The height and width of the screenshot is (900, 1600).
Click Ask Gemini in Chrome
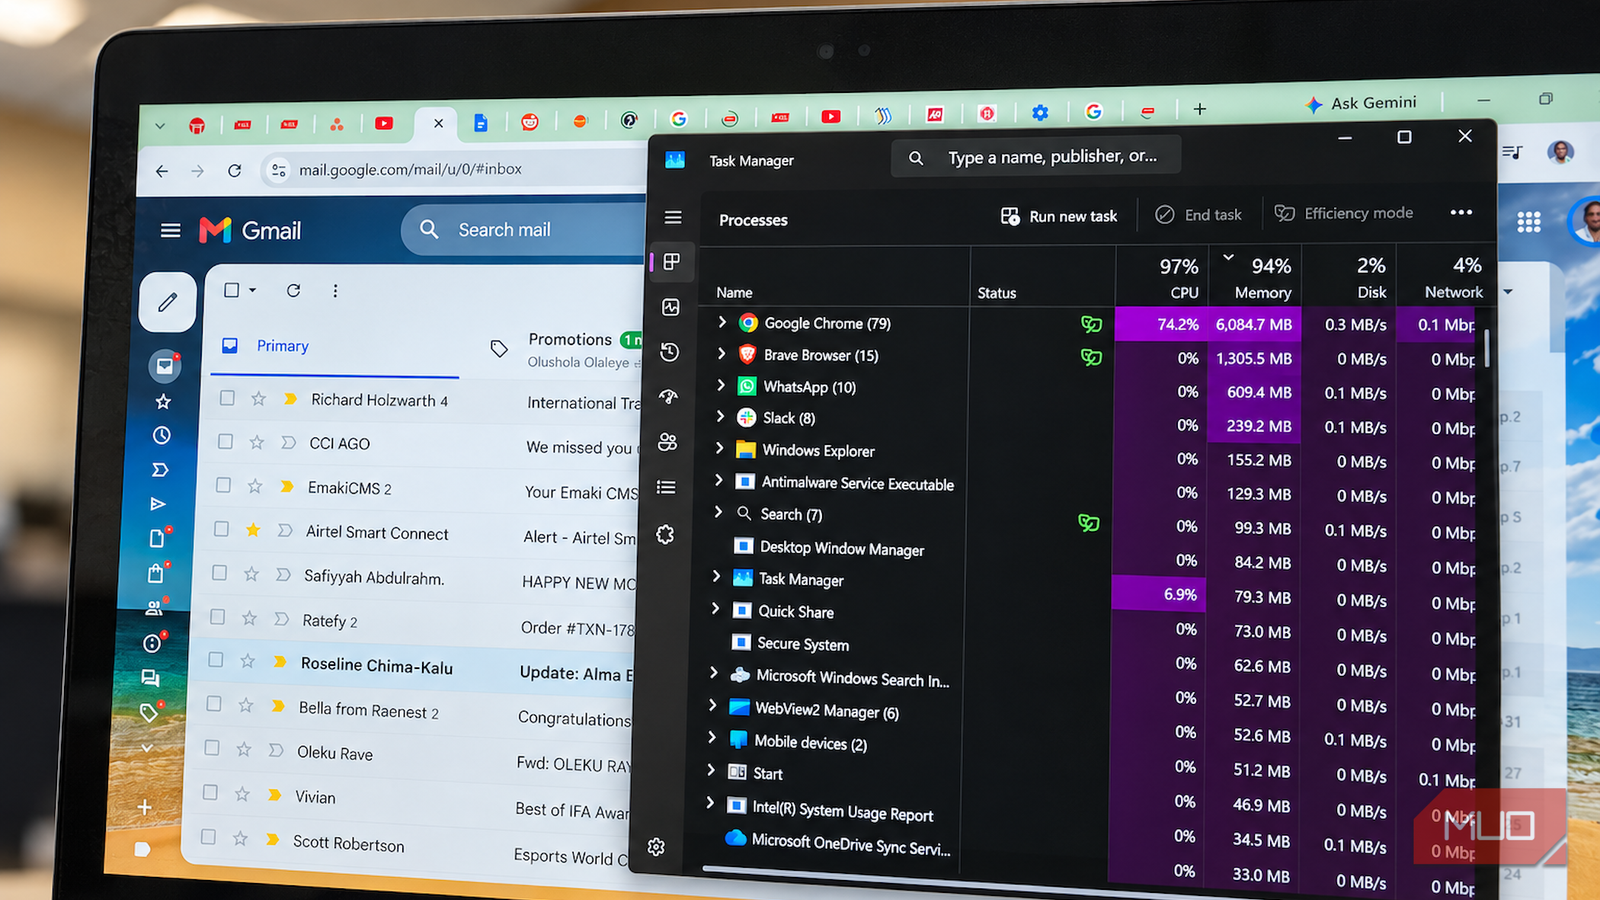coord(1361,103)
